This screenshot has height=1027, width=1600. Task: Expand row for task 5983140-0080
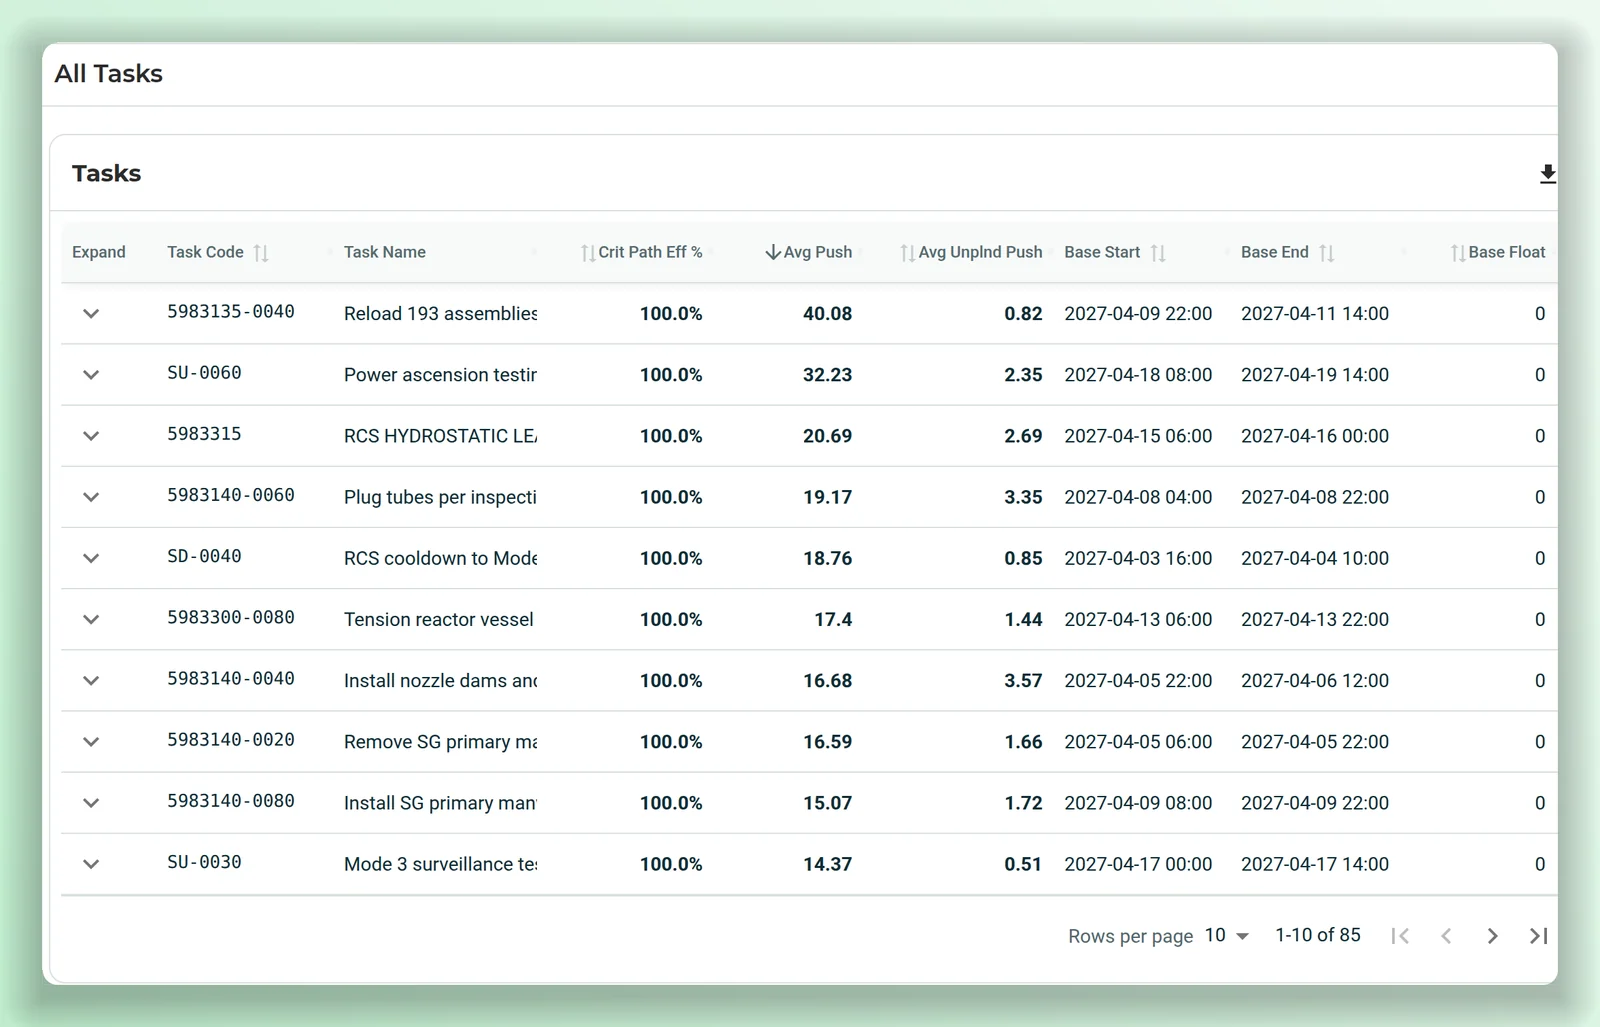click(x=91, y=803)
